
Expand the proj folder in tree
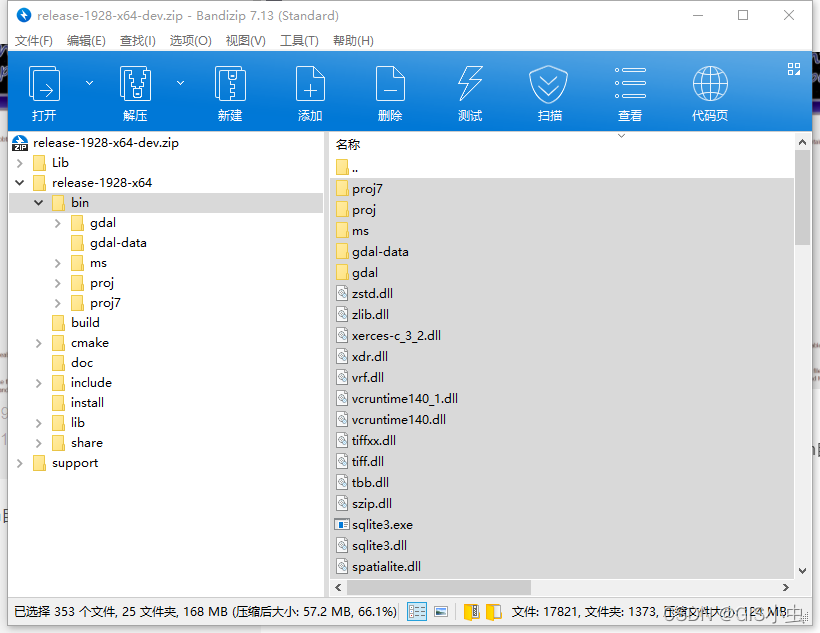(x=58, y=283)
